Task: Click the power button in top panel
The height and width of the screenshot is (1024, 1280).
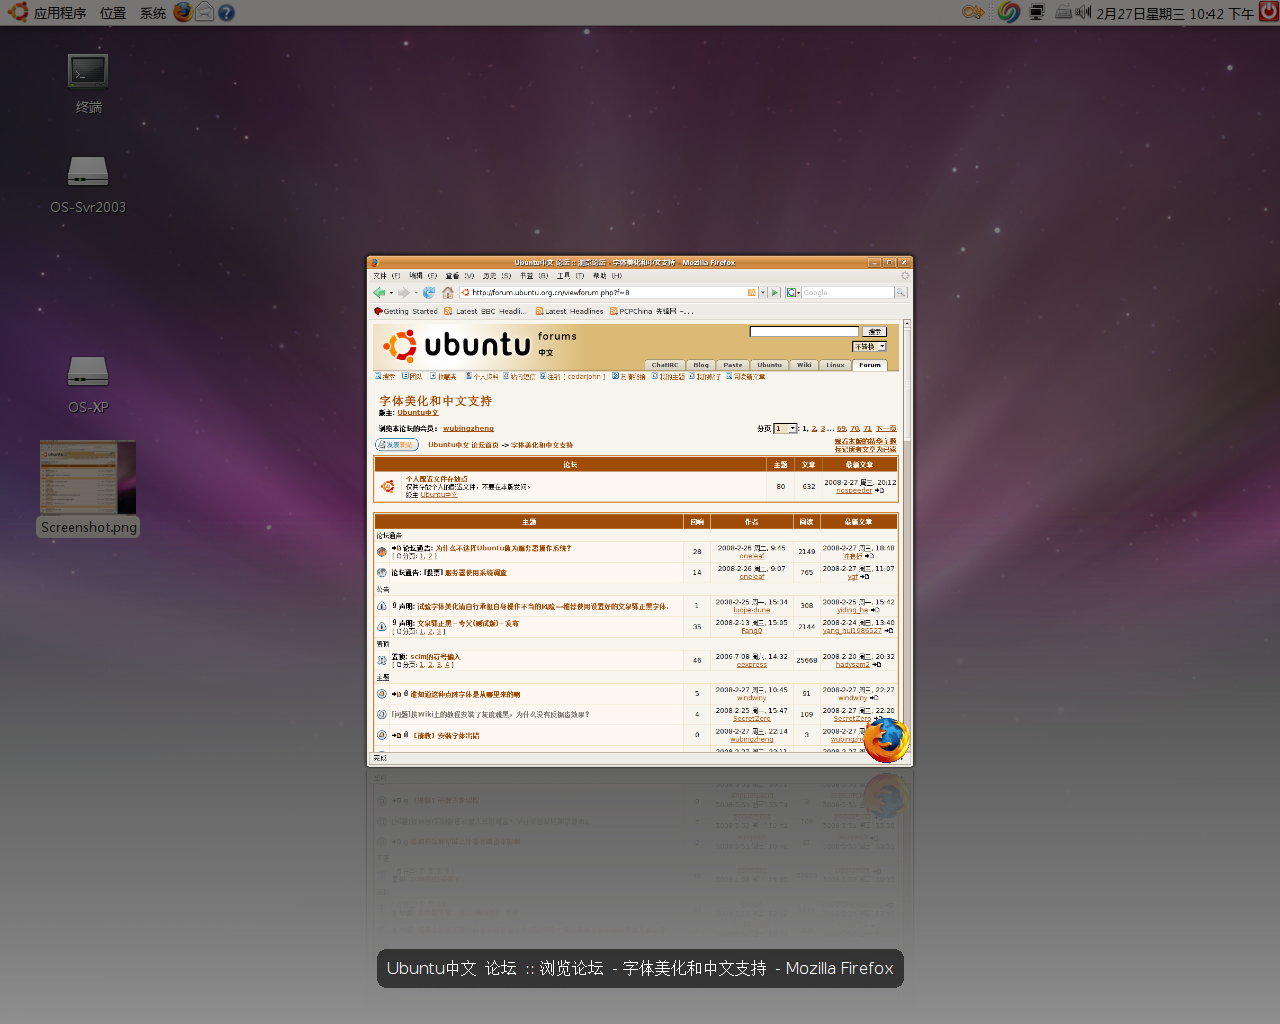Action: click(x=1269, y=12)
